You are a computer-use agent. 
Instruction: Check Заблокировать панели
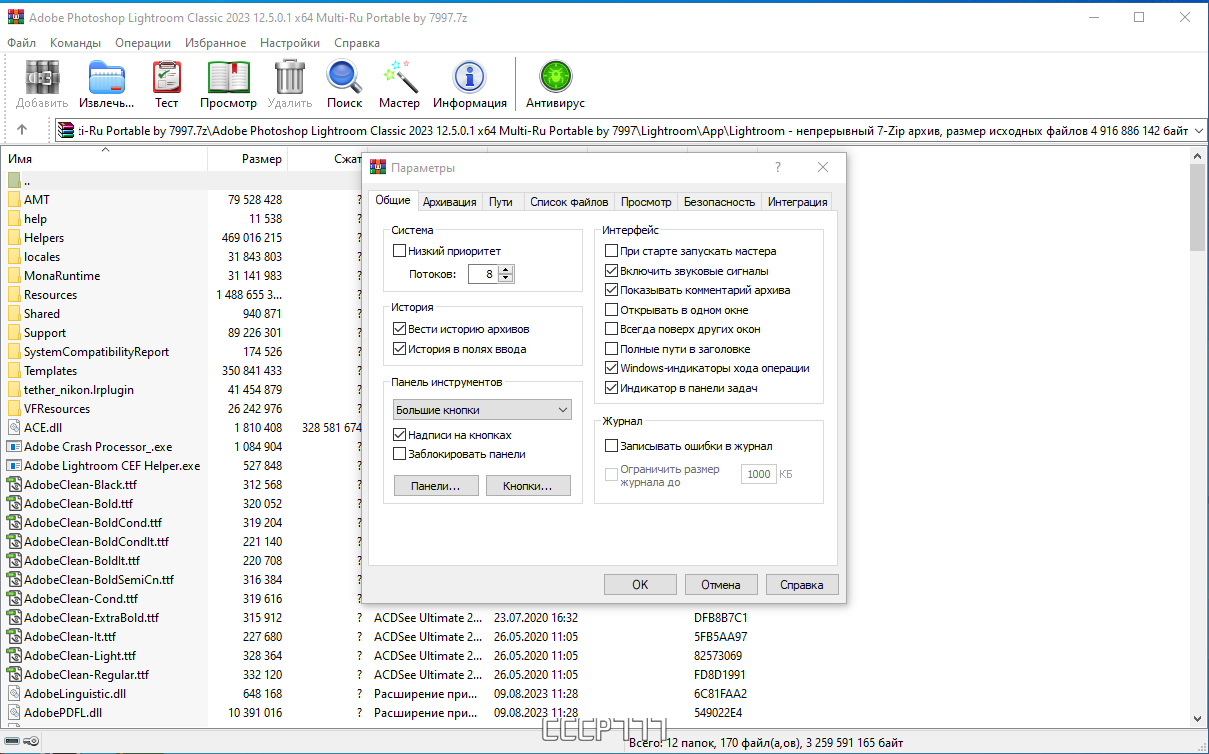pos(400,454)
